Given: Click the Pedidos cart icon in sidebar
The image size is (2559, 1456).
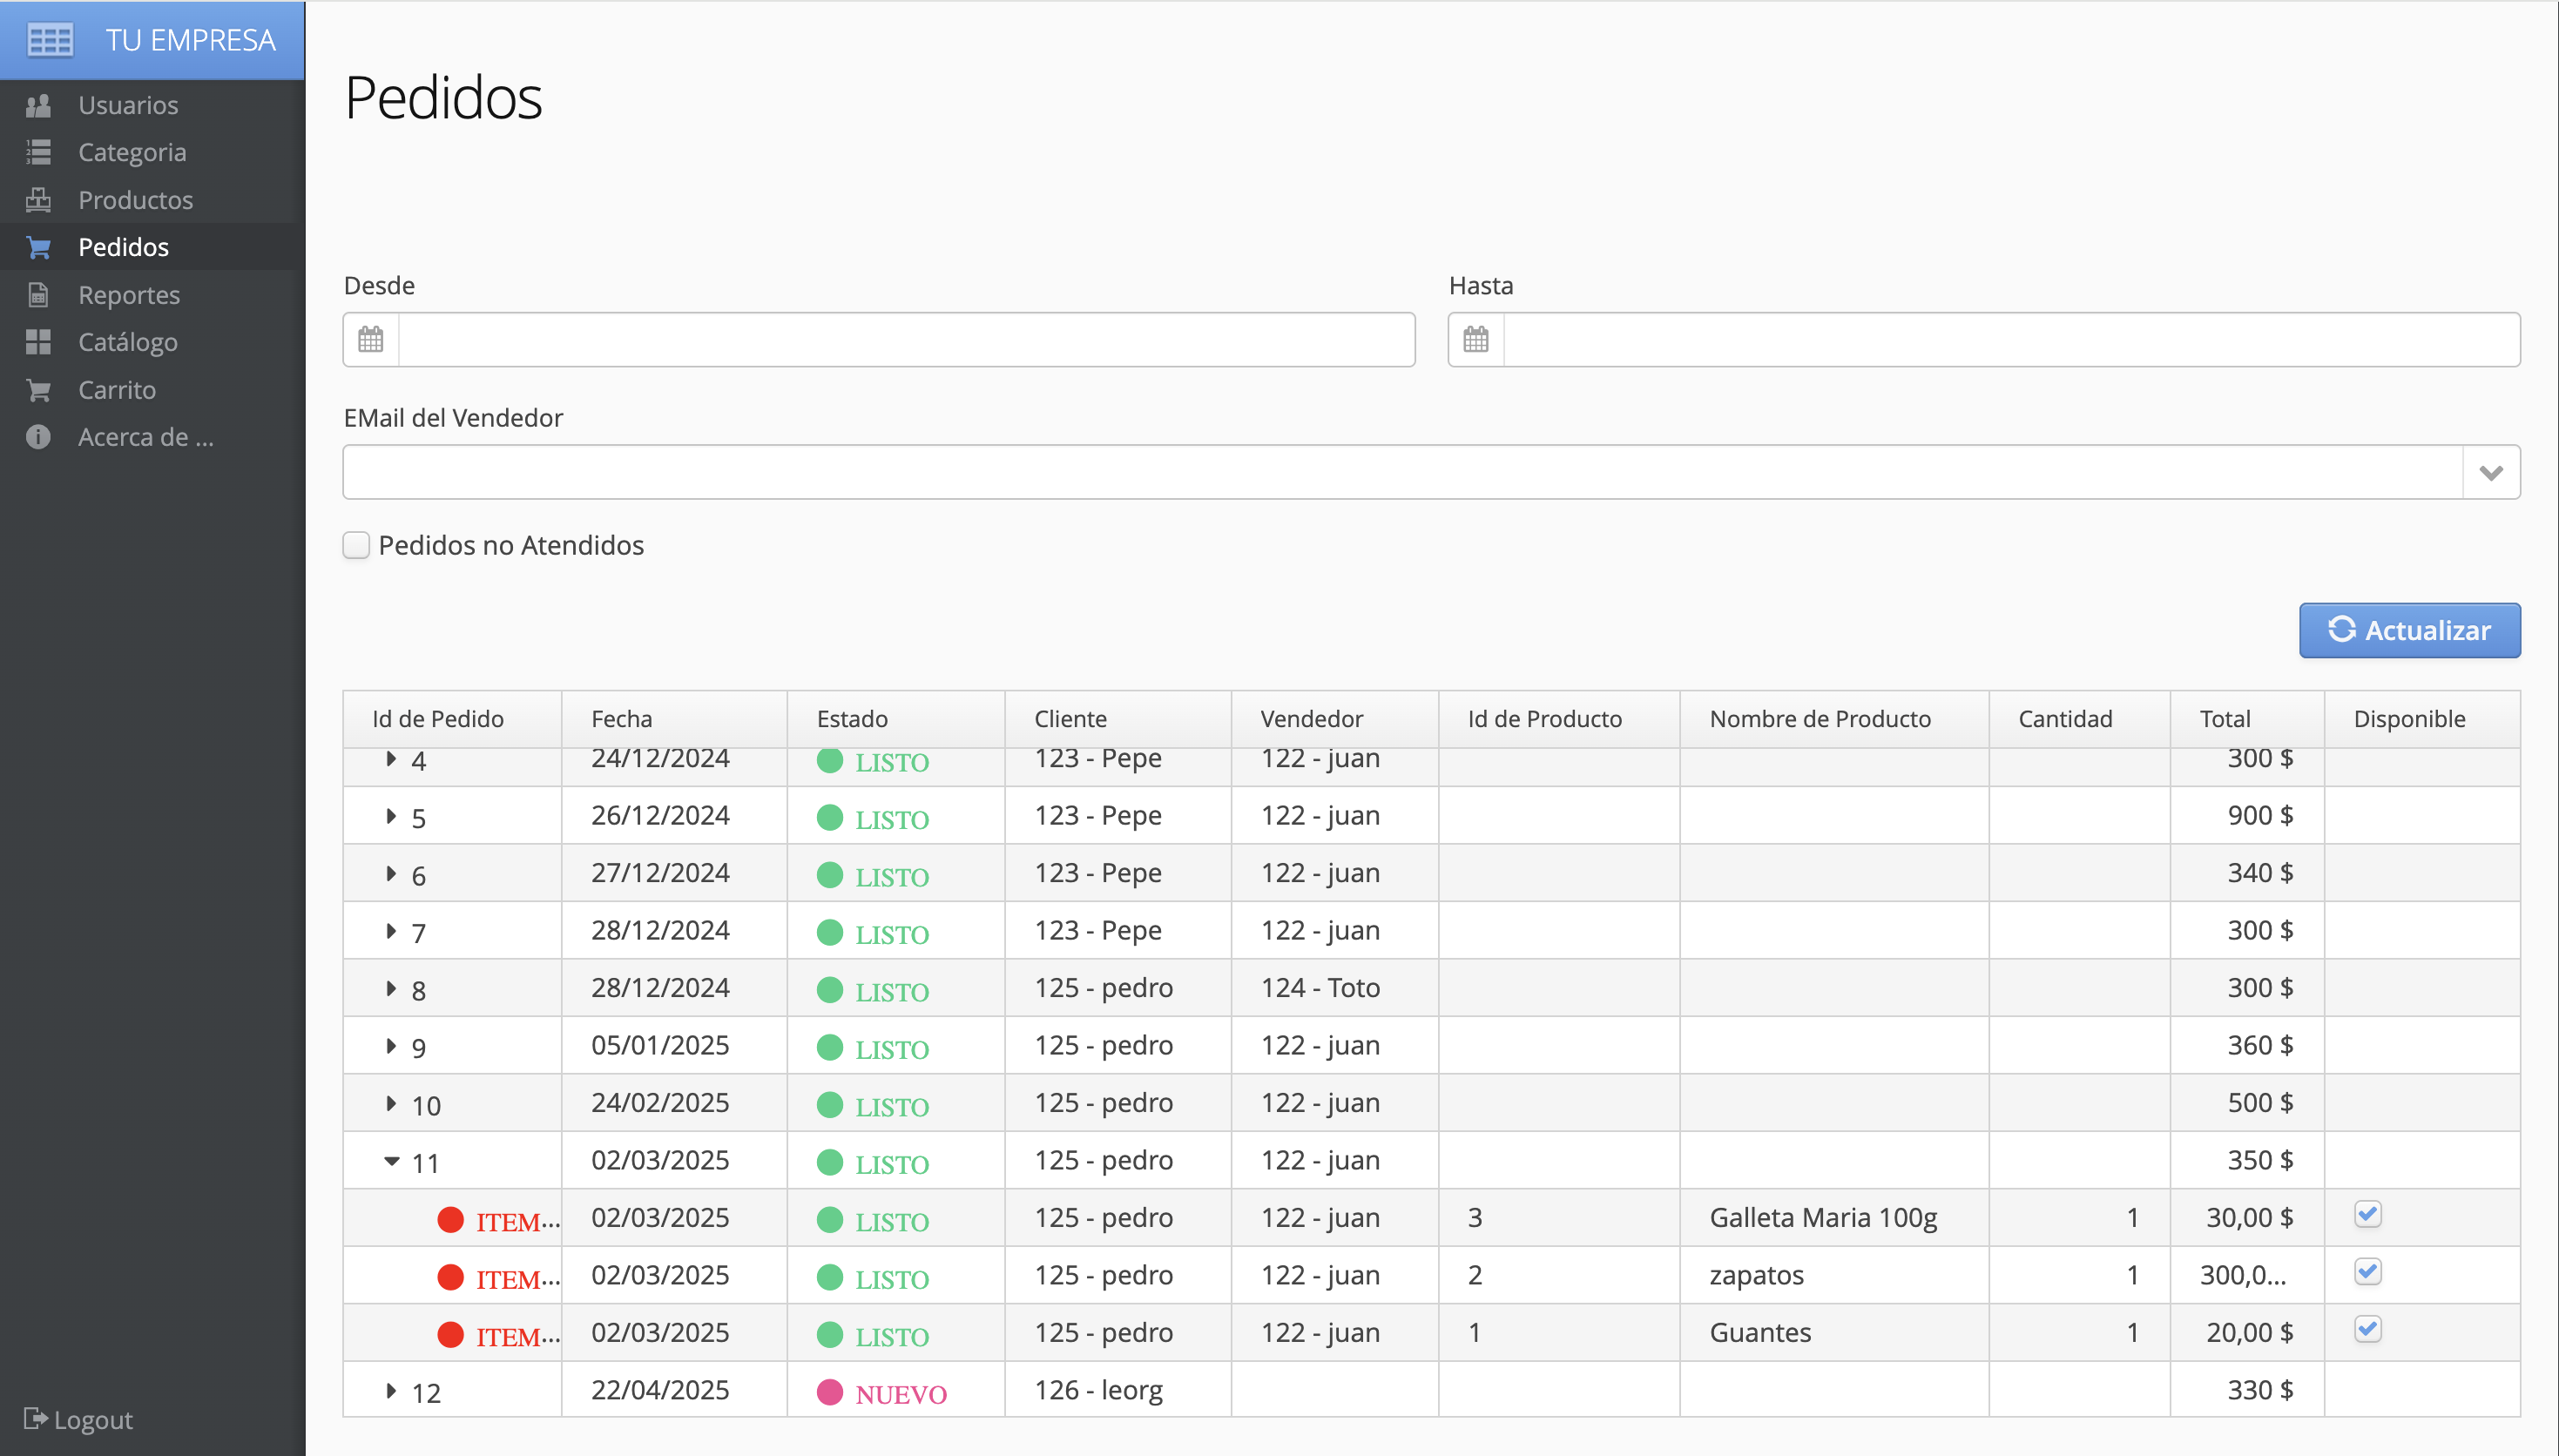Looking at the screenshot, I should [38, 247].
